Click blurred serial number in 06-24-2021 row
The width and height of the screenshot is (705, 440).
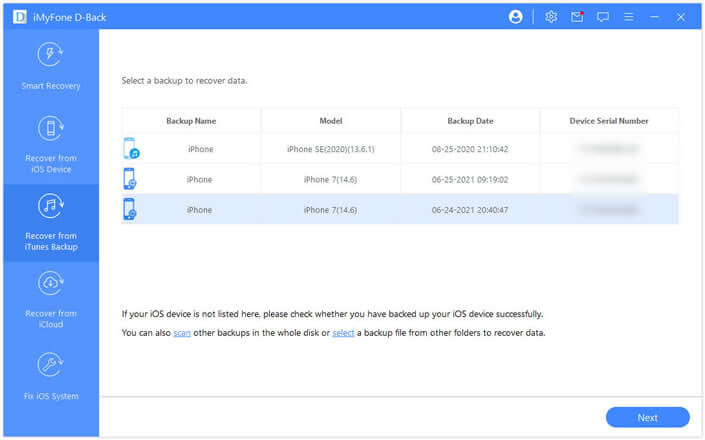click(609, 209)
